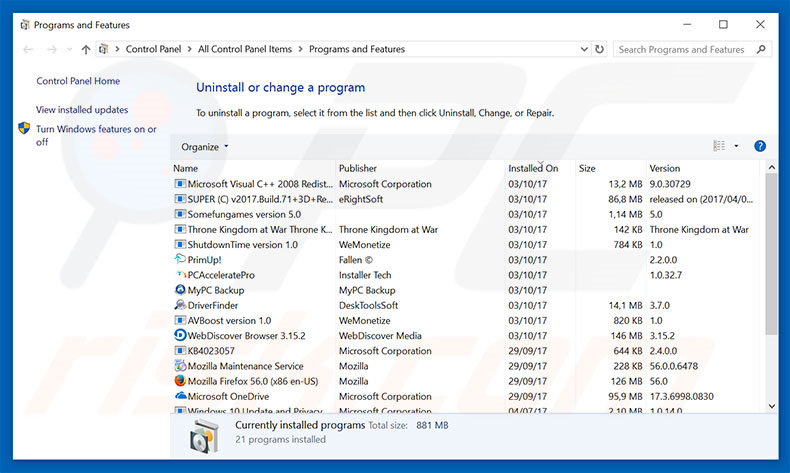This screenshot has height=473, width=790.
Task: Sort by the Publisher column header
Action: (x=357, y=168)
